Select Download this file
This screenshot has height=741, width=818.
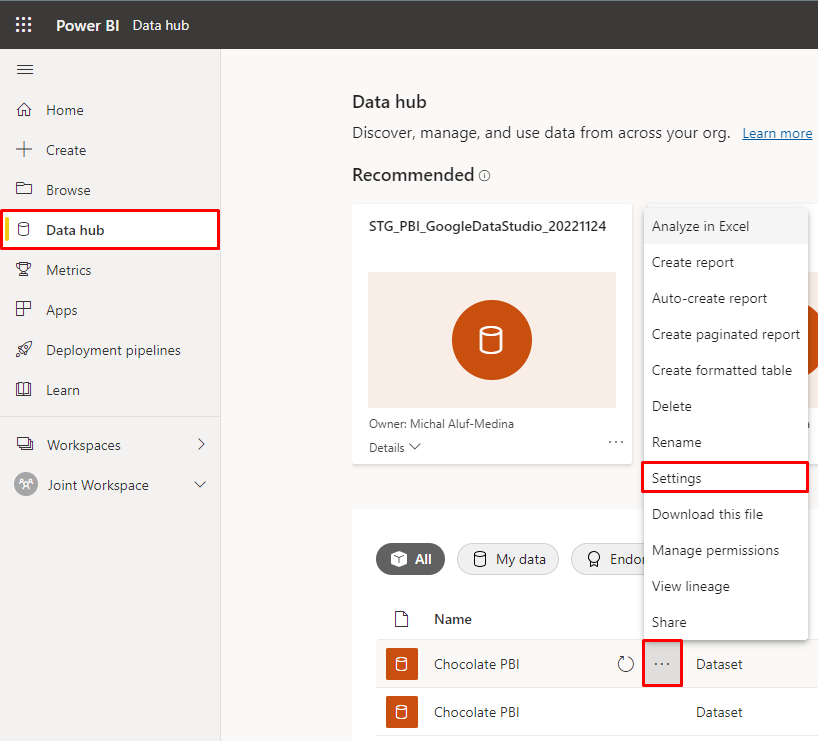[726, 515]
